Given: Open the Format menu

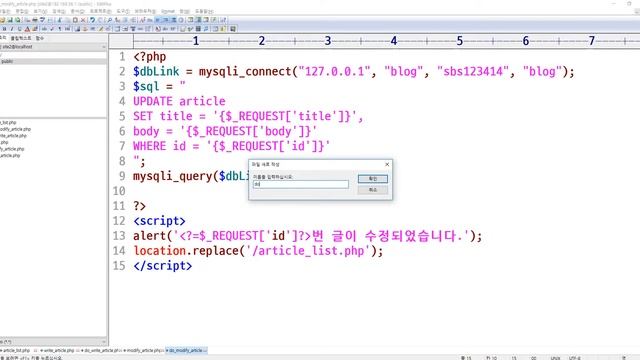Looking at the screenshot, I should click(168, 11).
